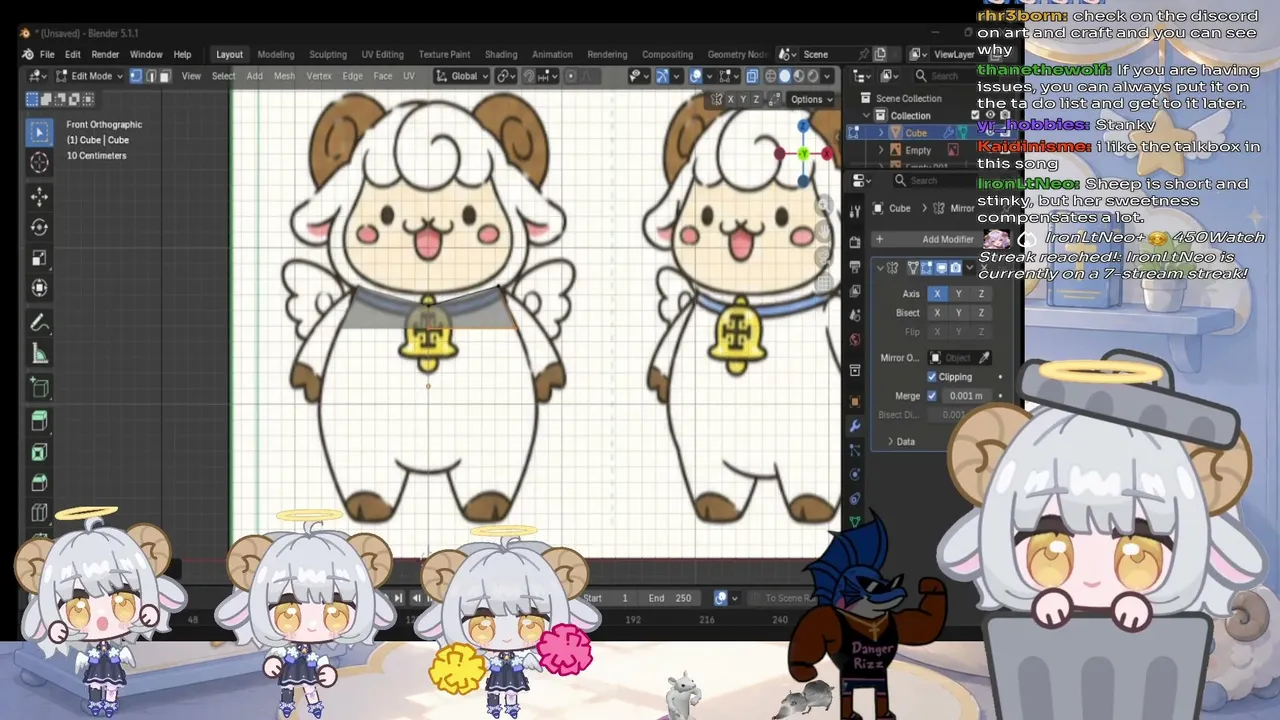Open the Render menu
This screenshot has height=720, width=1280.
[x=105, y=54]
